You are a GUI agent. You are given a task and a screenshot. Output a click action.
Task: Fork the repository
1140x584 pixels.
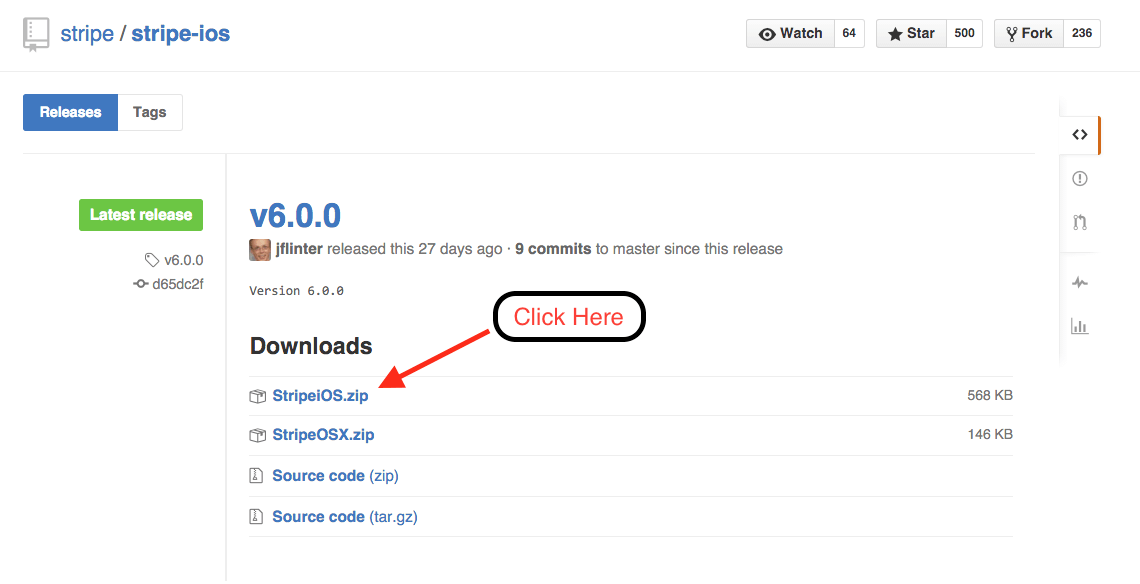pos(1029,33)
